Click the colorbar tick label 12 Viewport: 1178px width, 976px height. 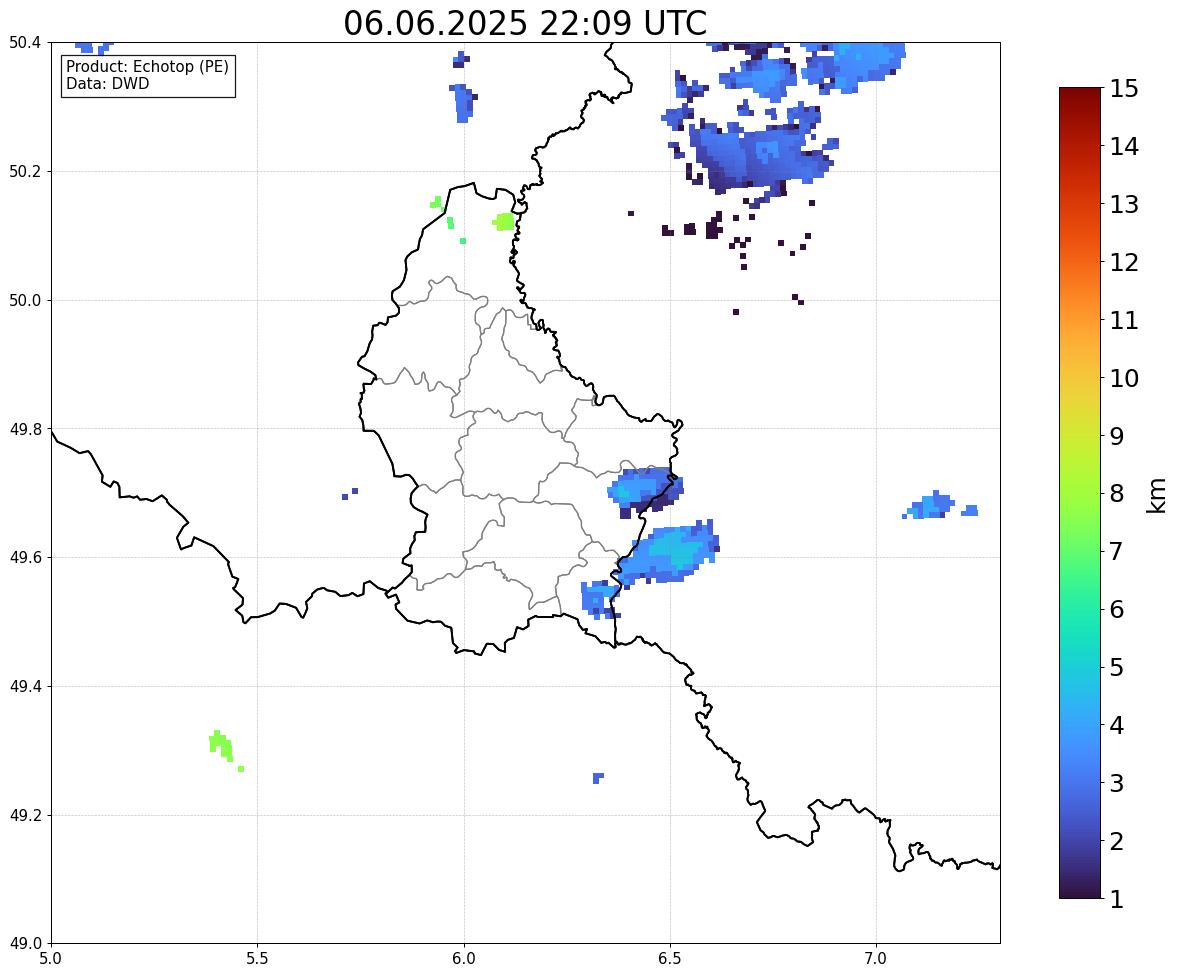[x=1124, y=262]
